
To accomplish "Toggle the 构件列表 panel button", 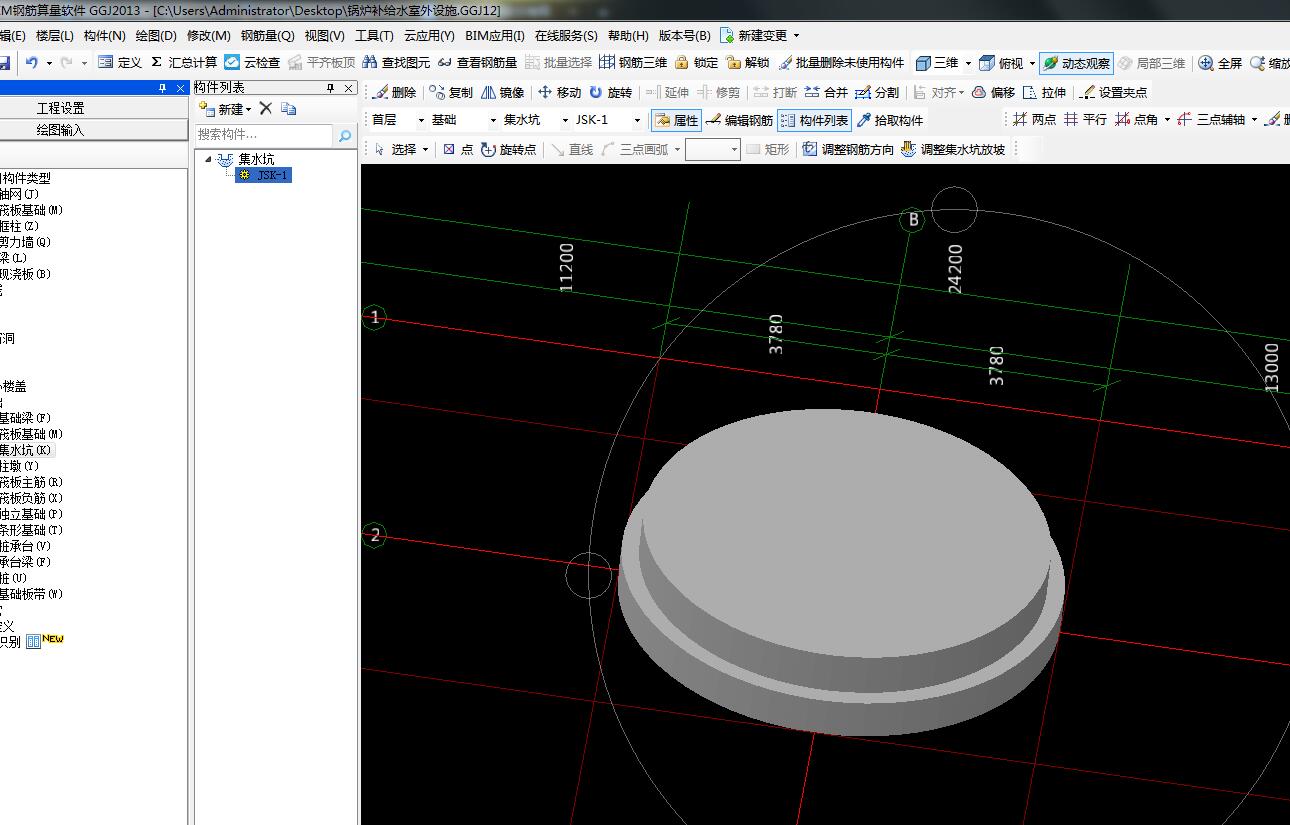I will point(815,120).
